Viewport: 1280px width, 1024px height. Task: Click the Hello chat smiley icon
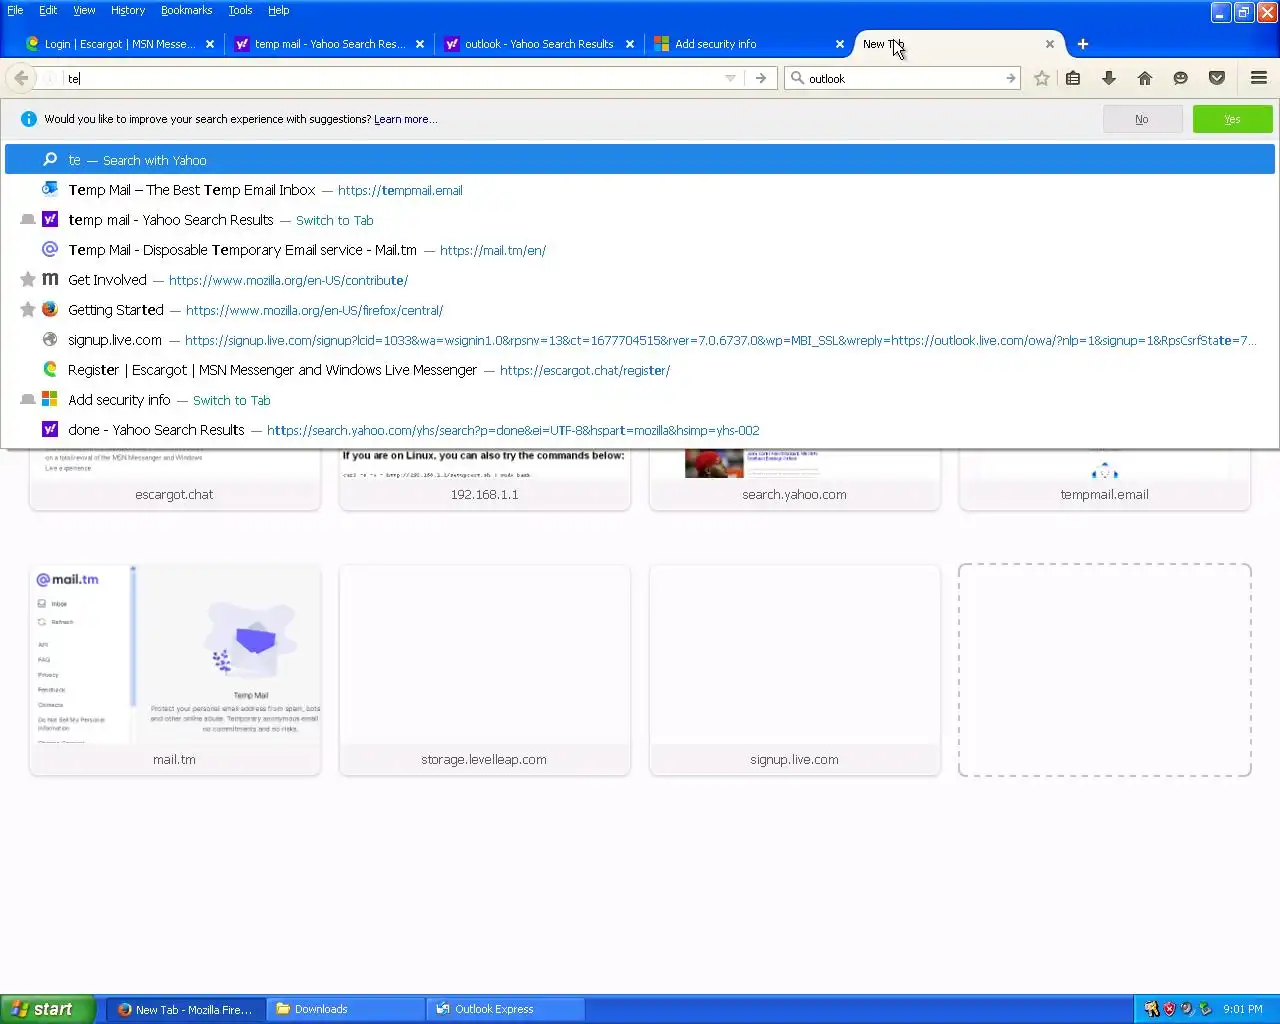click(x=1181, y=78)
